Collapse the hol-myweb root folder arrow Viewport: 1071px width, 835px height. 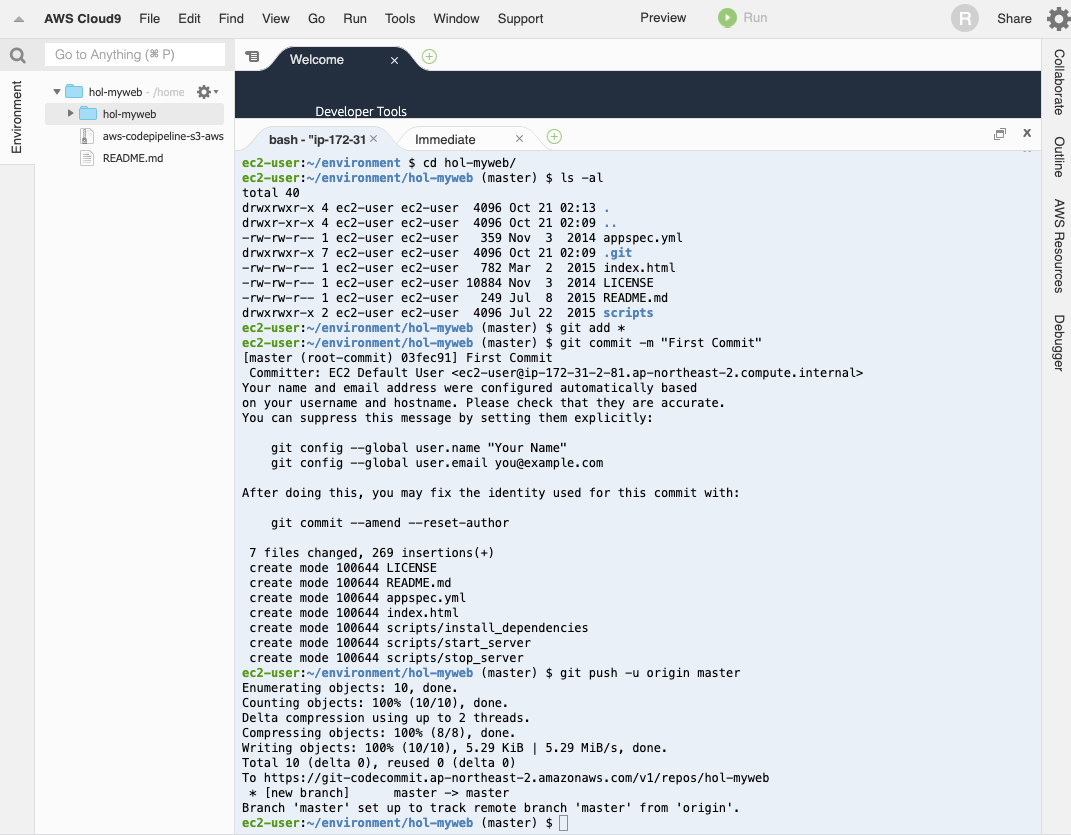point(57,92)
